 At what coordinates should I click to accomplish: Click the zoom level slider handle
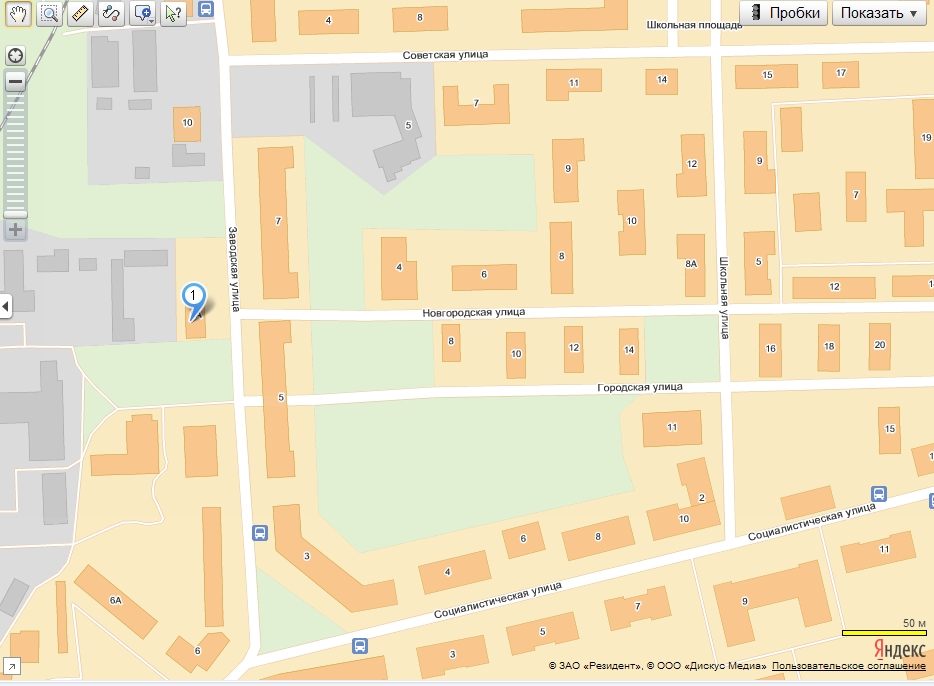[x=15, y=214]
